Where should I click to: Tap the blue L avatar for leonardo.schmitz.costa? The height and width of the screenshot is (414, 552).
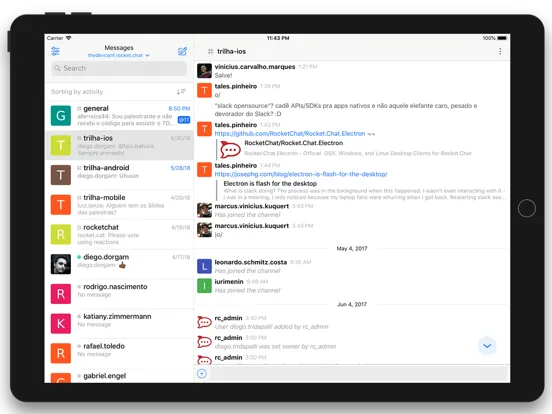(x=204, y=266)
